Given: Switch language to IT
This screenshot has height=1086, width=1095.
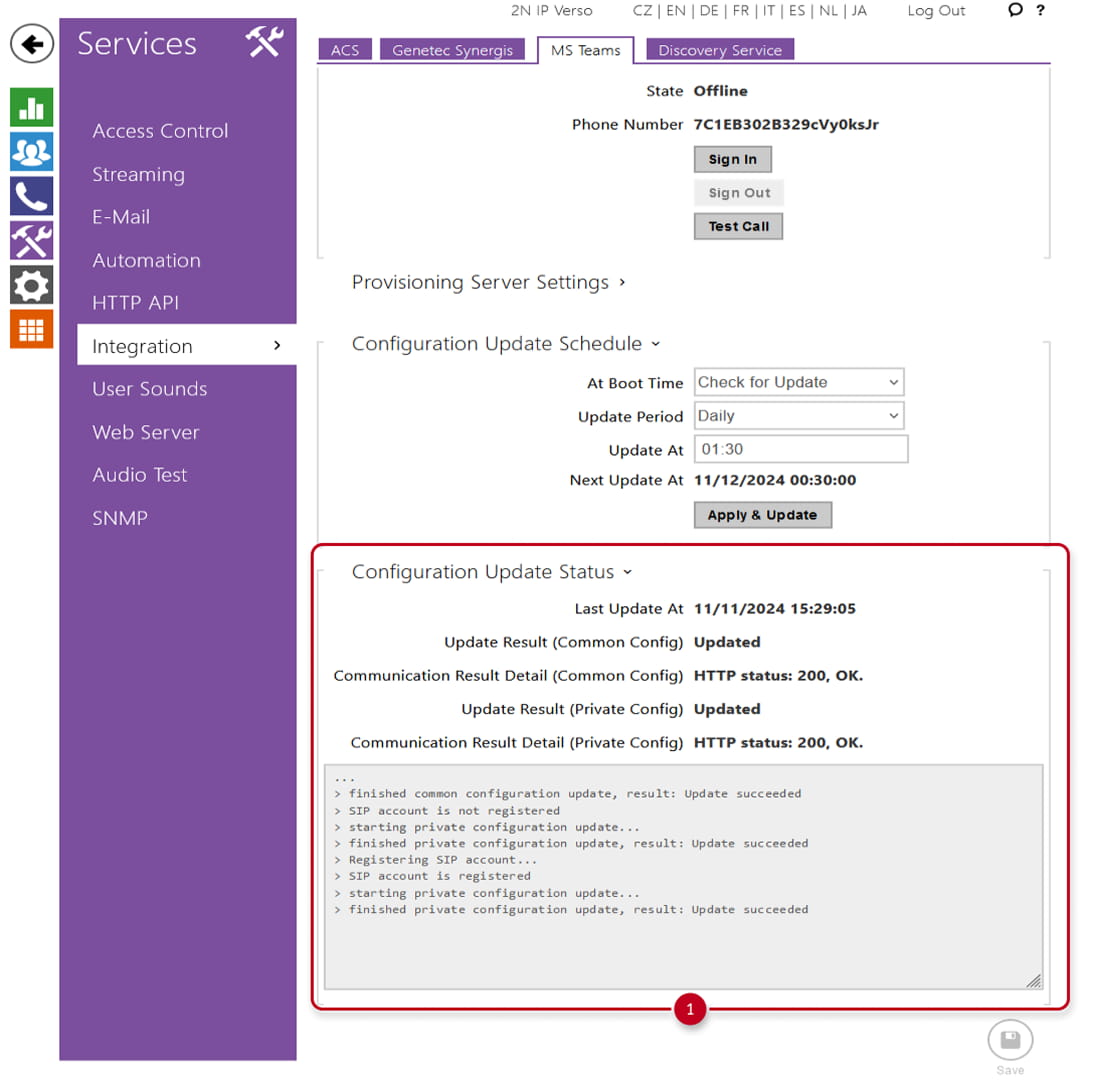Looking at the screenshot, I should 768,10.
